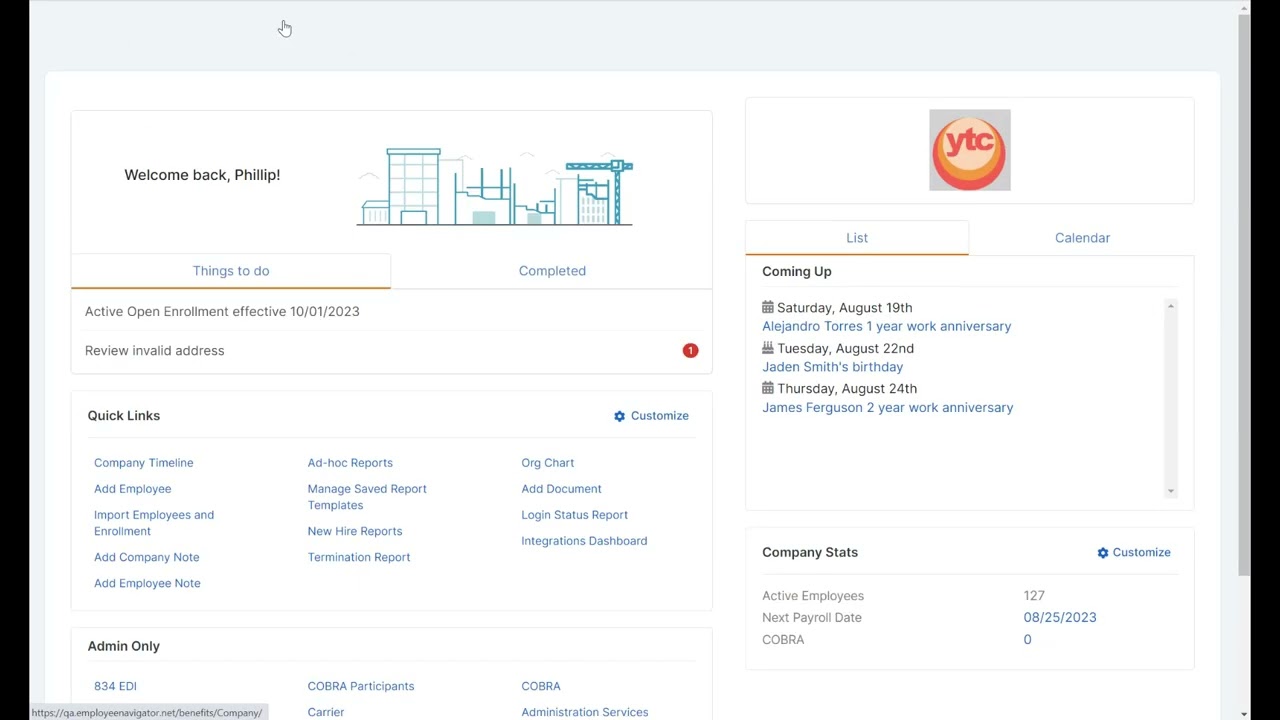1280x720 pixels.
Task: Open New Hire Reports
Action: (355, 531)
